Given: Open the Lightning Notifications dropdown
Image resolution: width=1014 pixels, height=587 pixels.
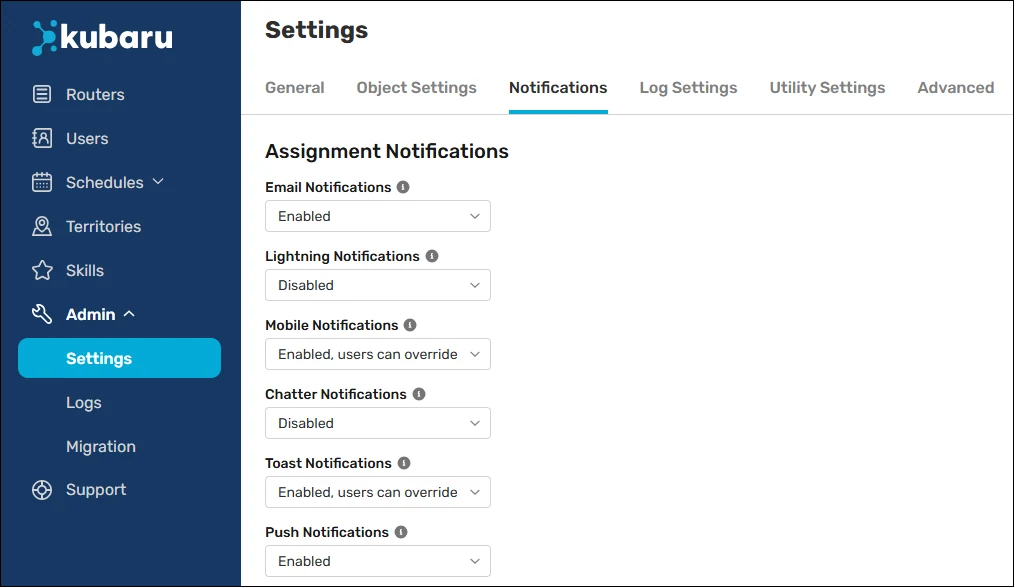Looking at the screenshot, I should pos(378,285).
